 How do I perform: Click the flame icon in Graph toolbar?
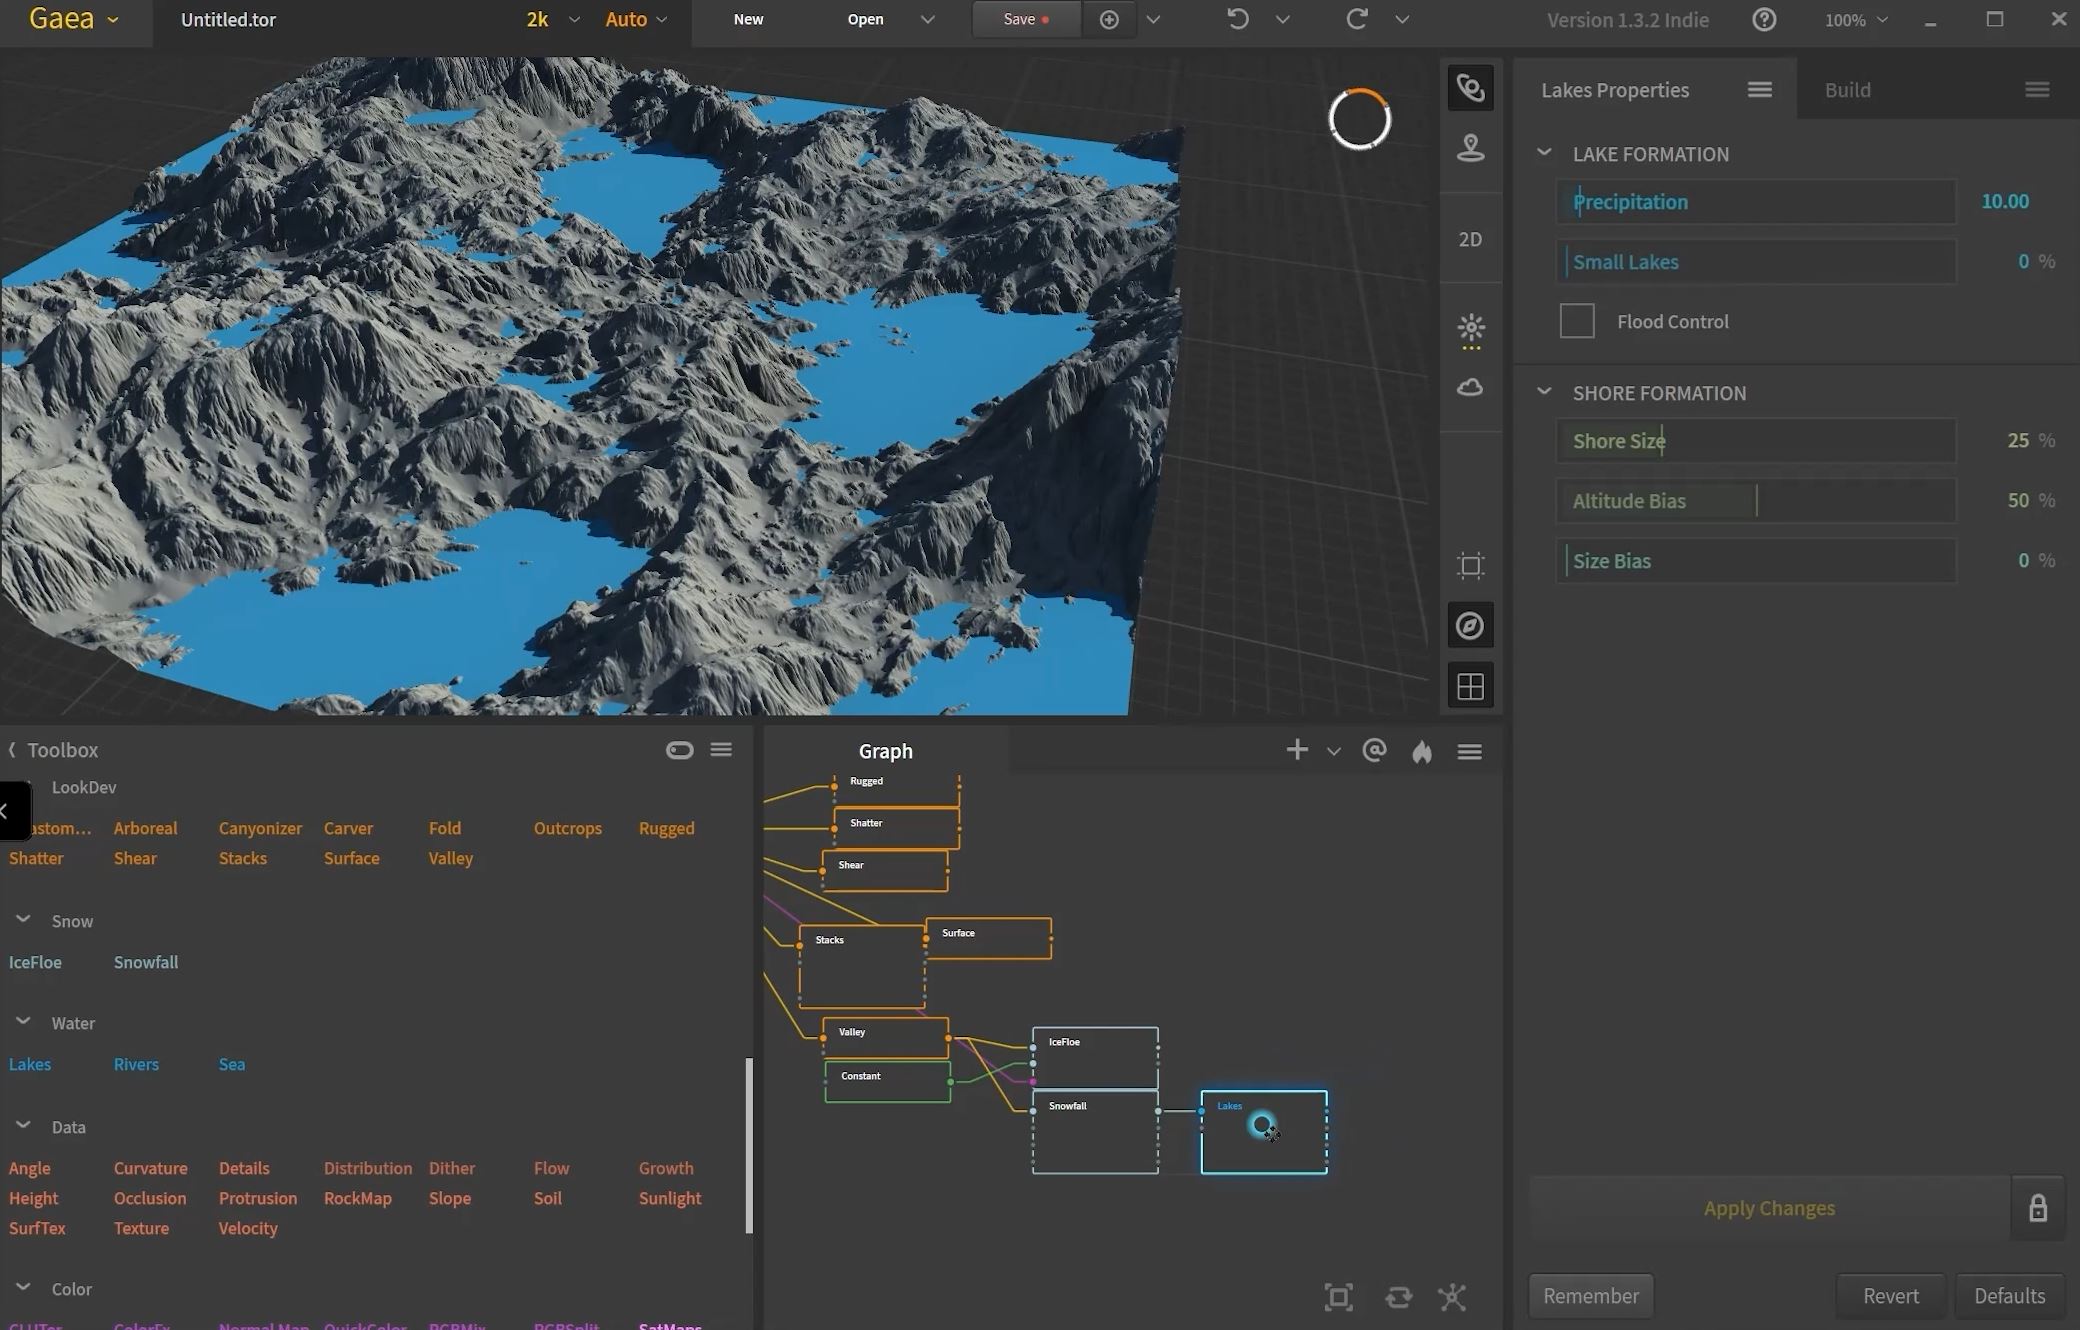1421,752
